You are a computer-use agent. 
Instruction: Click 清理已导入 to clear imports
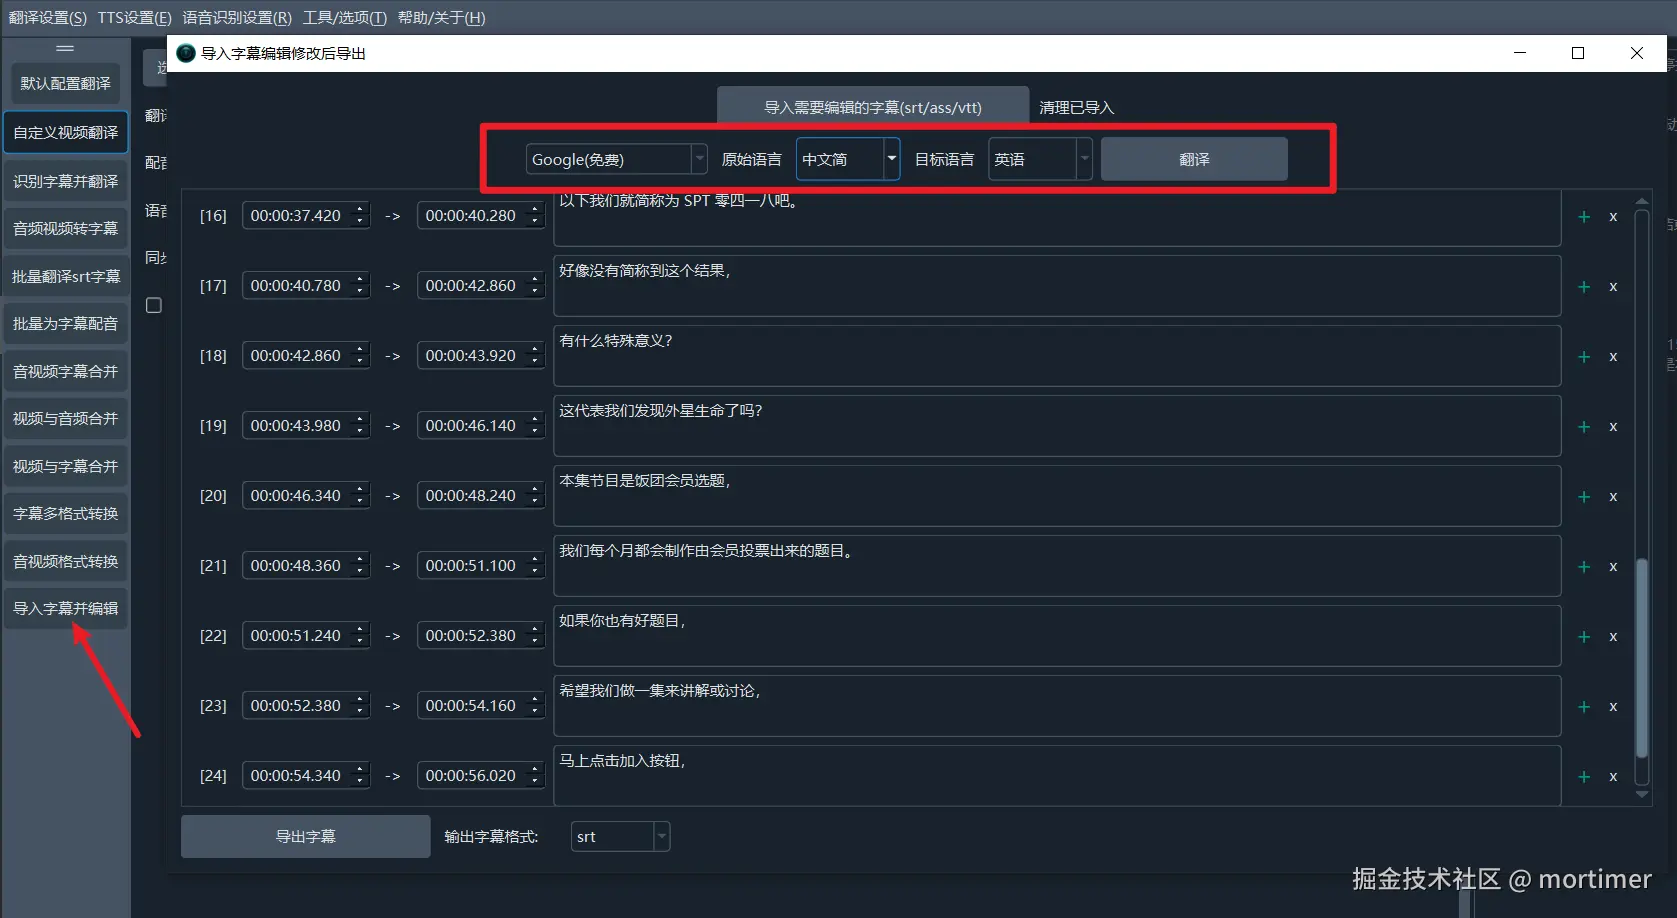pos(1076,107)
